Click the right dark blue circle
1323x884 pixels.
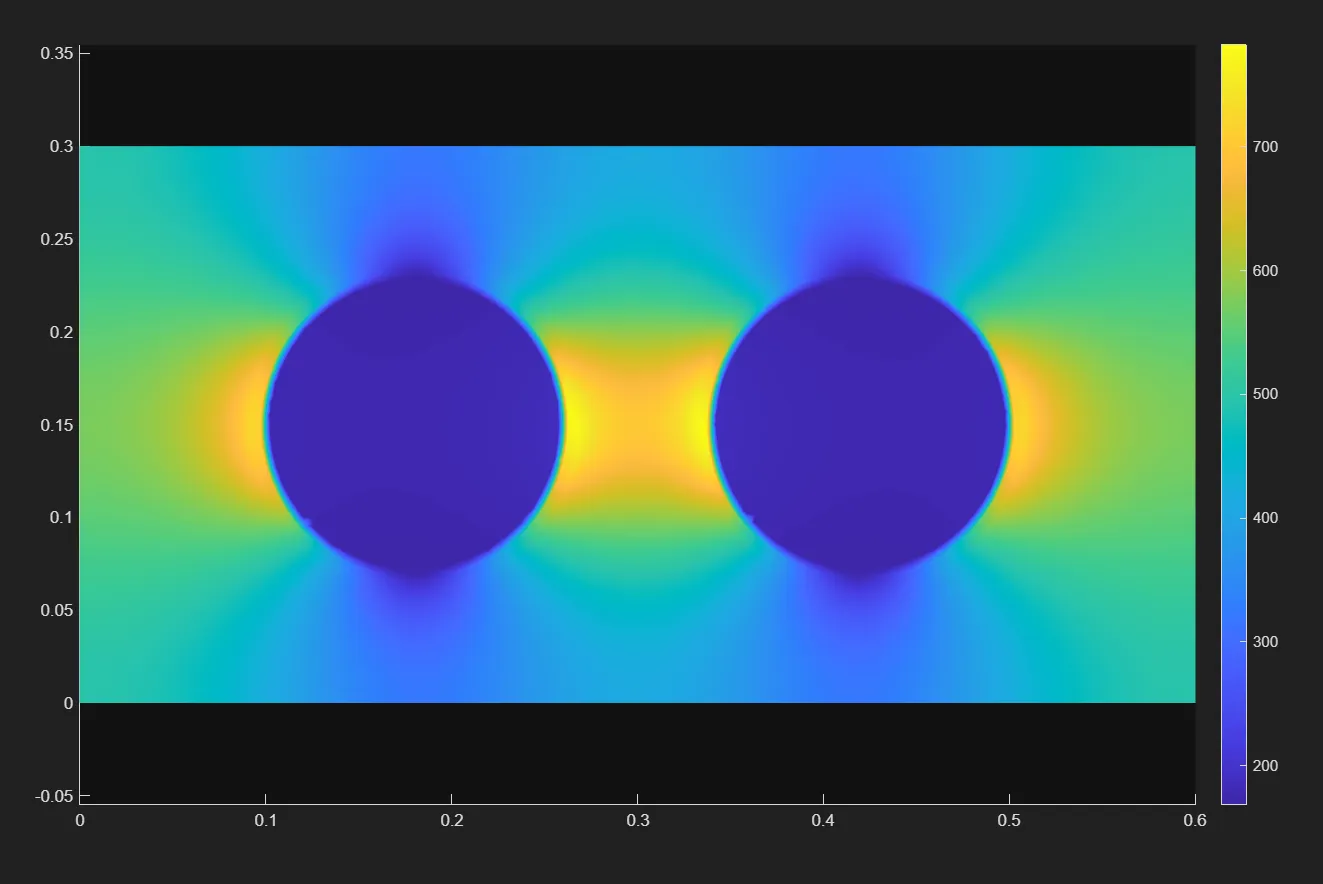pyautogui.click(x=860, y=425)
